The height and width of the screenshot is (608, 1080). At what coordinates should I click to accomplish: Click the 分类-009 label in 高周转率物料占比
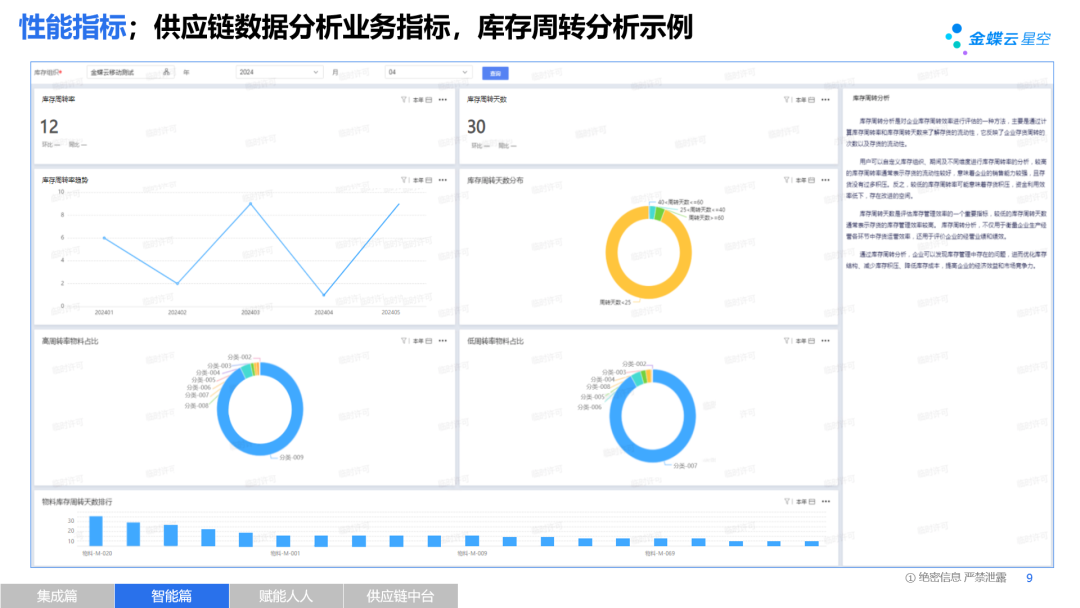[291, 457]
